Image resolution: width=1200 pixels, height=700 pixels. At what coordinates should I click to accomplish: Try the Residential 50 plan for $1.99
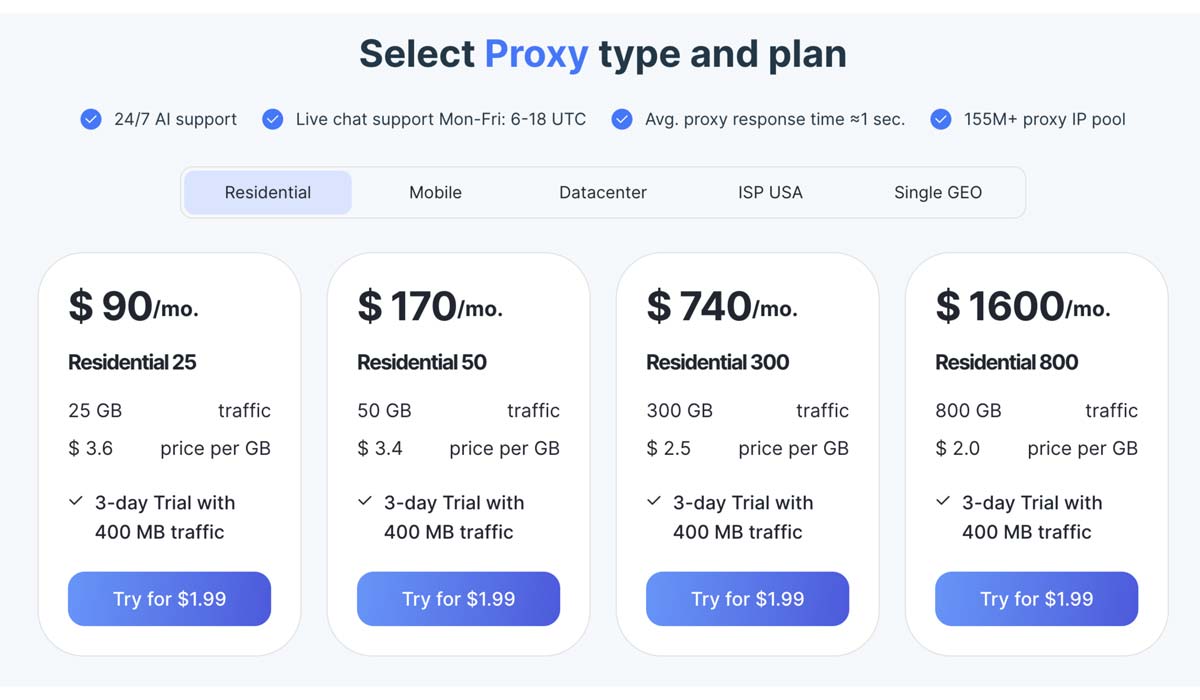click(458, 599)
